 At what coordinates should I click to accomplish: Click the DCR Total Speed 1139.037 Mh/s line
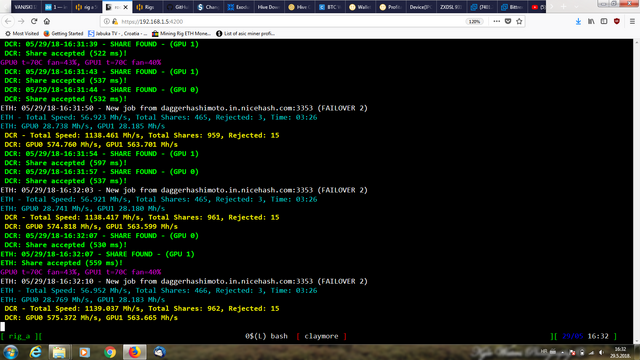142,309
